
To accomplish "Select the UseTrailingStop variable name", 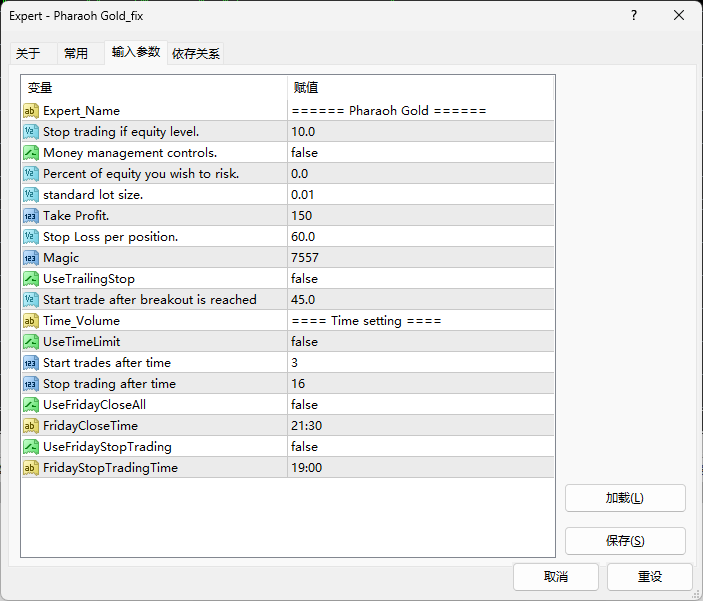I will click(89, 279).
